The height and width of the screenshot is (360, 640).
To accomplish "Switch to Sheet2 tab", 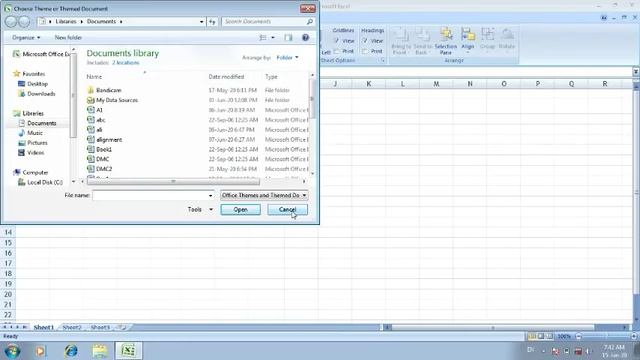I will click(72, 327).
